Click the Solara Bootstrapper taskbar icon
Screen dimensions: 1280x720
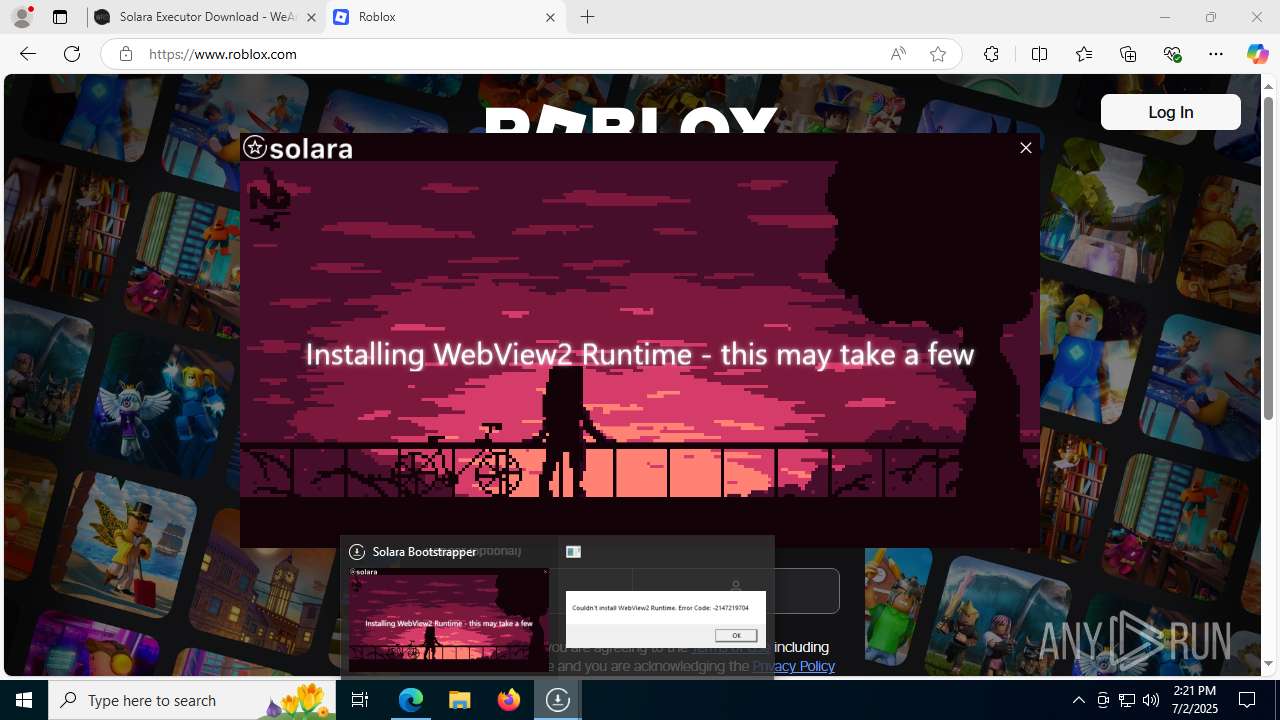point(558,700)
